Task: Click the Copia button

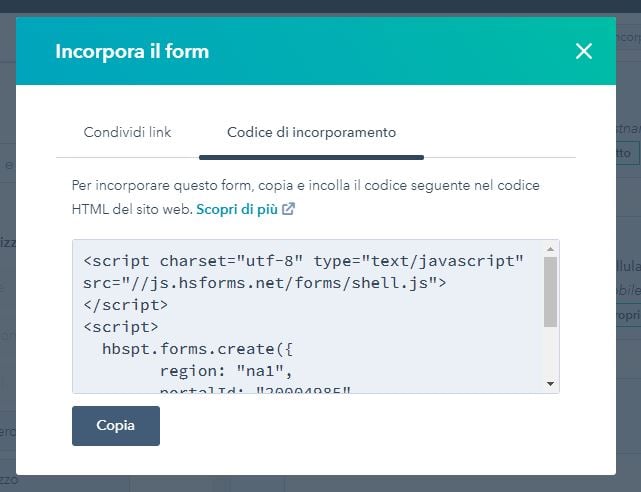Action: 116,426
